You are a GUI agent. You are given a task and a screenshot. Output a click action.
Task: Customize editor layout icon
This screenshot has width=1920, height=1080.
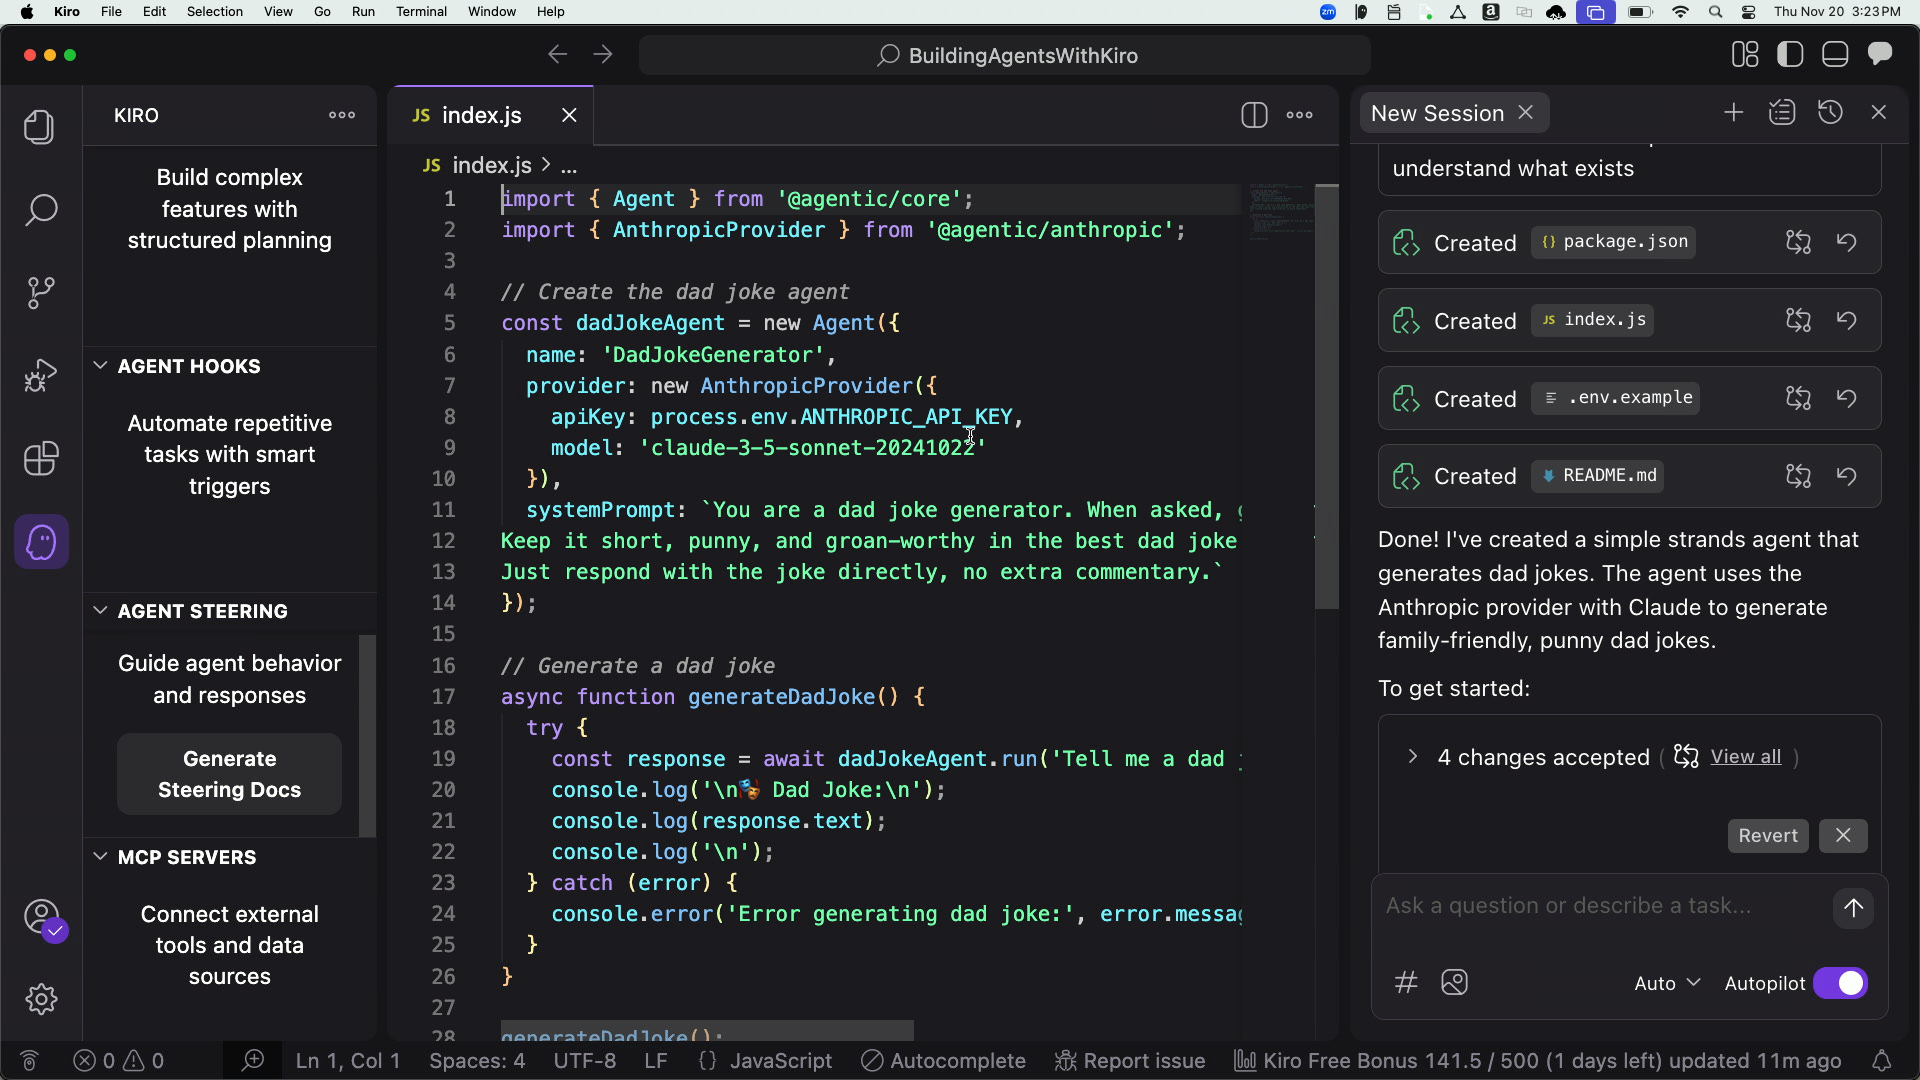[1745, 55]
